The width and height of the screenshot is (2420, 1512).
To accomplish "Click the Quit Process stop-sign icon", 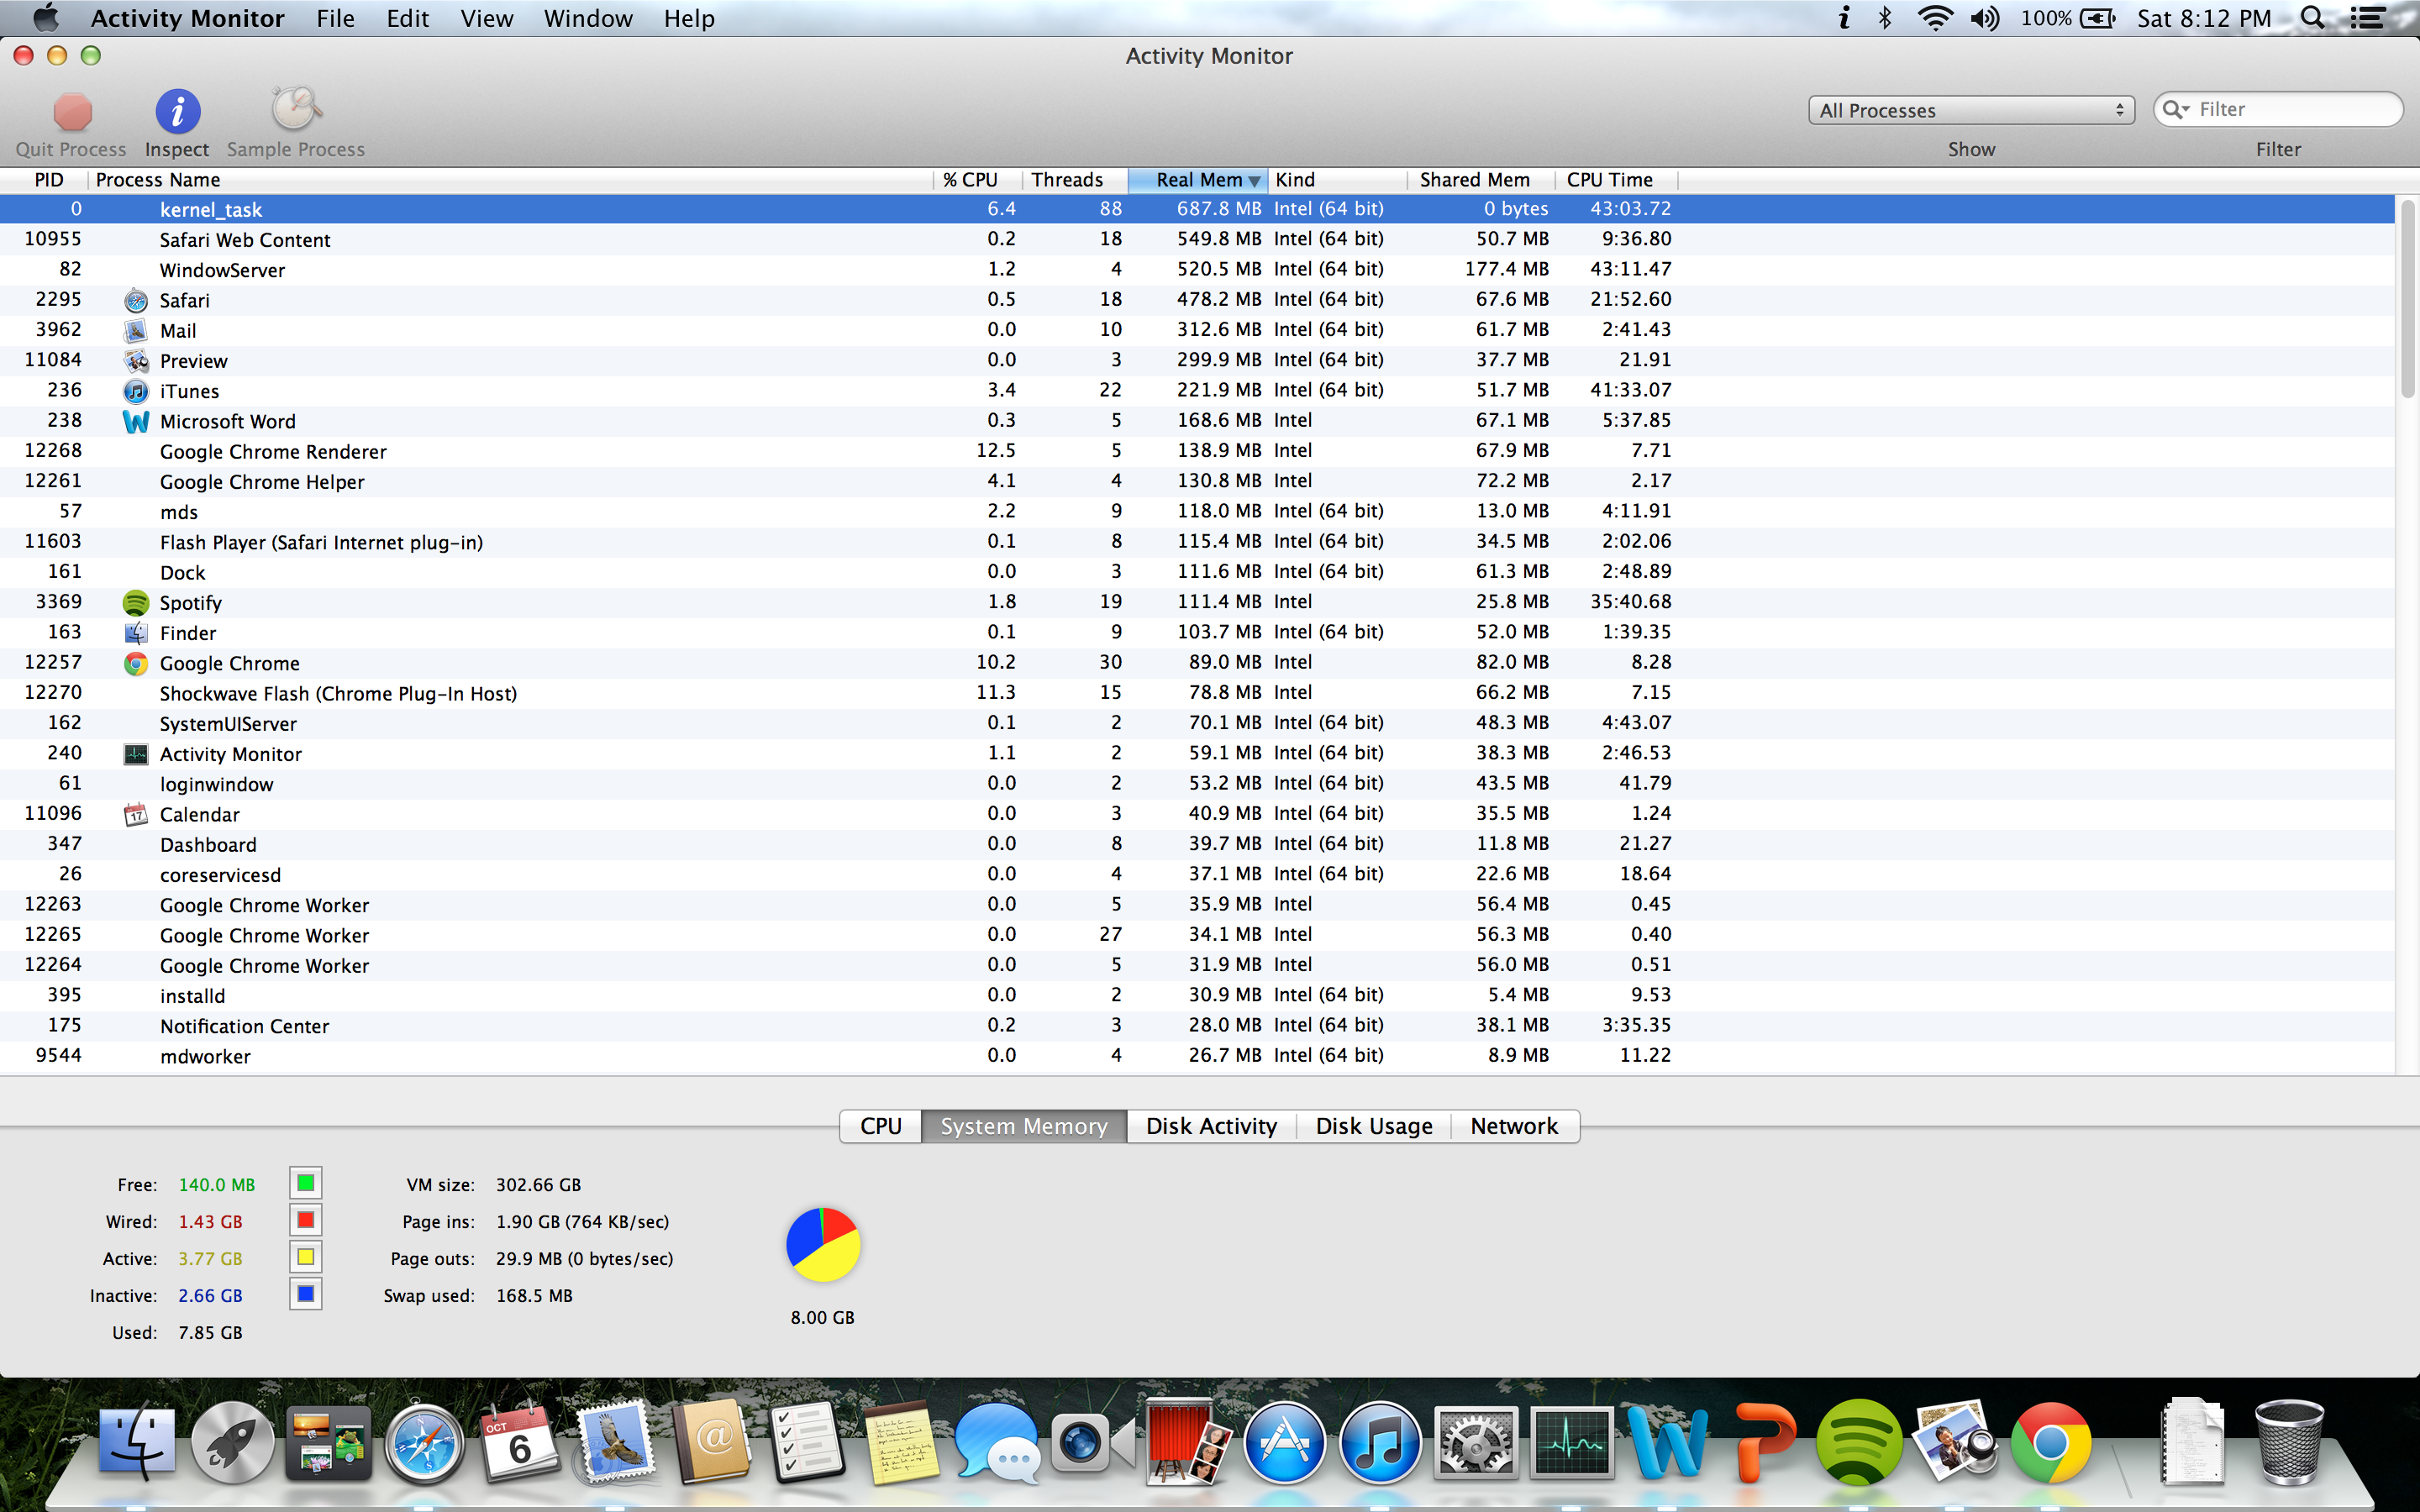I will click(72, 111).
